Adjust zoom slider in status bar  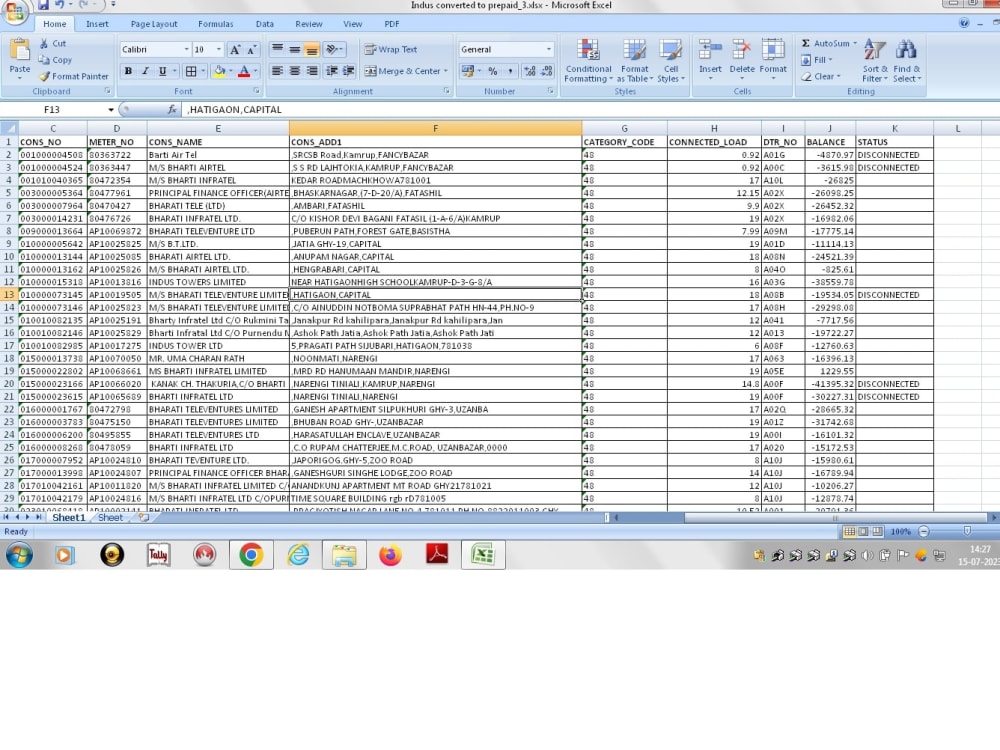coord(967,531)
